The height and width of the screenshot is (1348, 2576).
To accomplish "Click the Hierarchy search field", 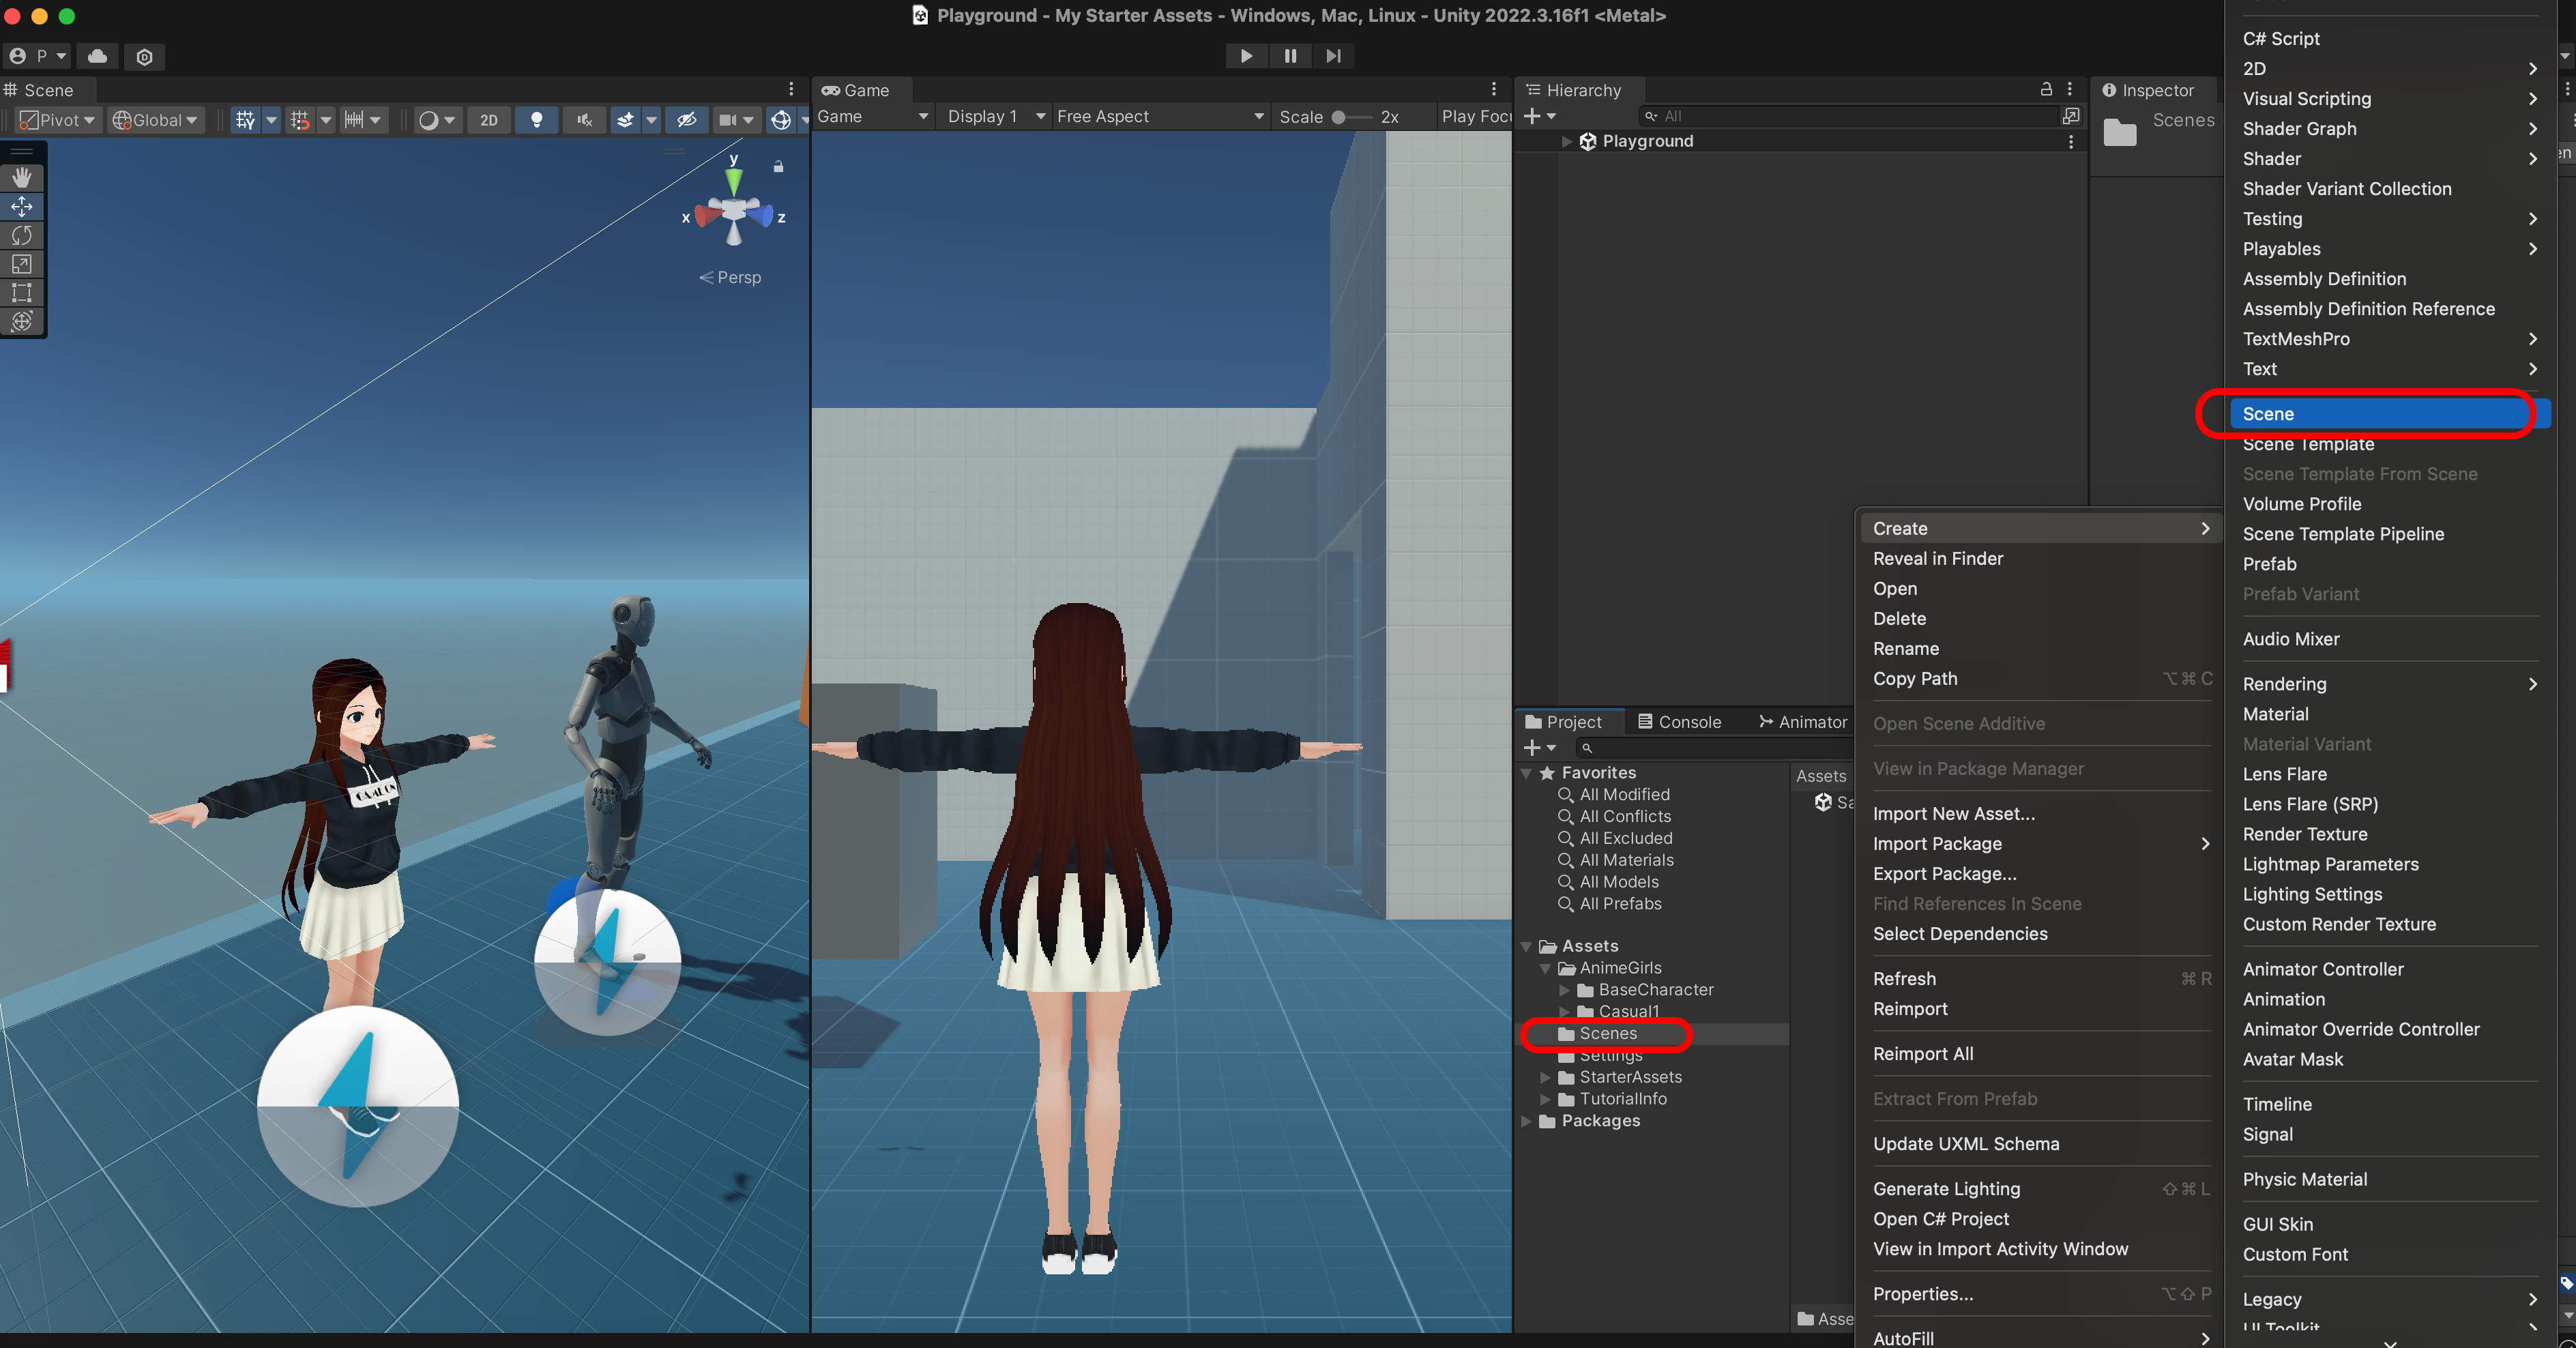I will click(1850, 116).
